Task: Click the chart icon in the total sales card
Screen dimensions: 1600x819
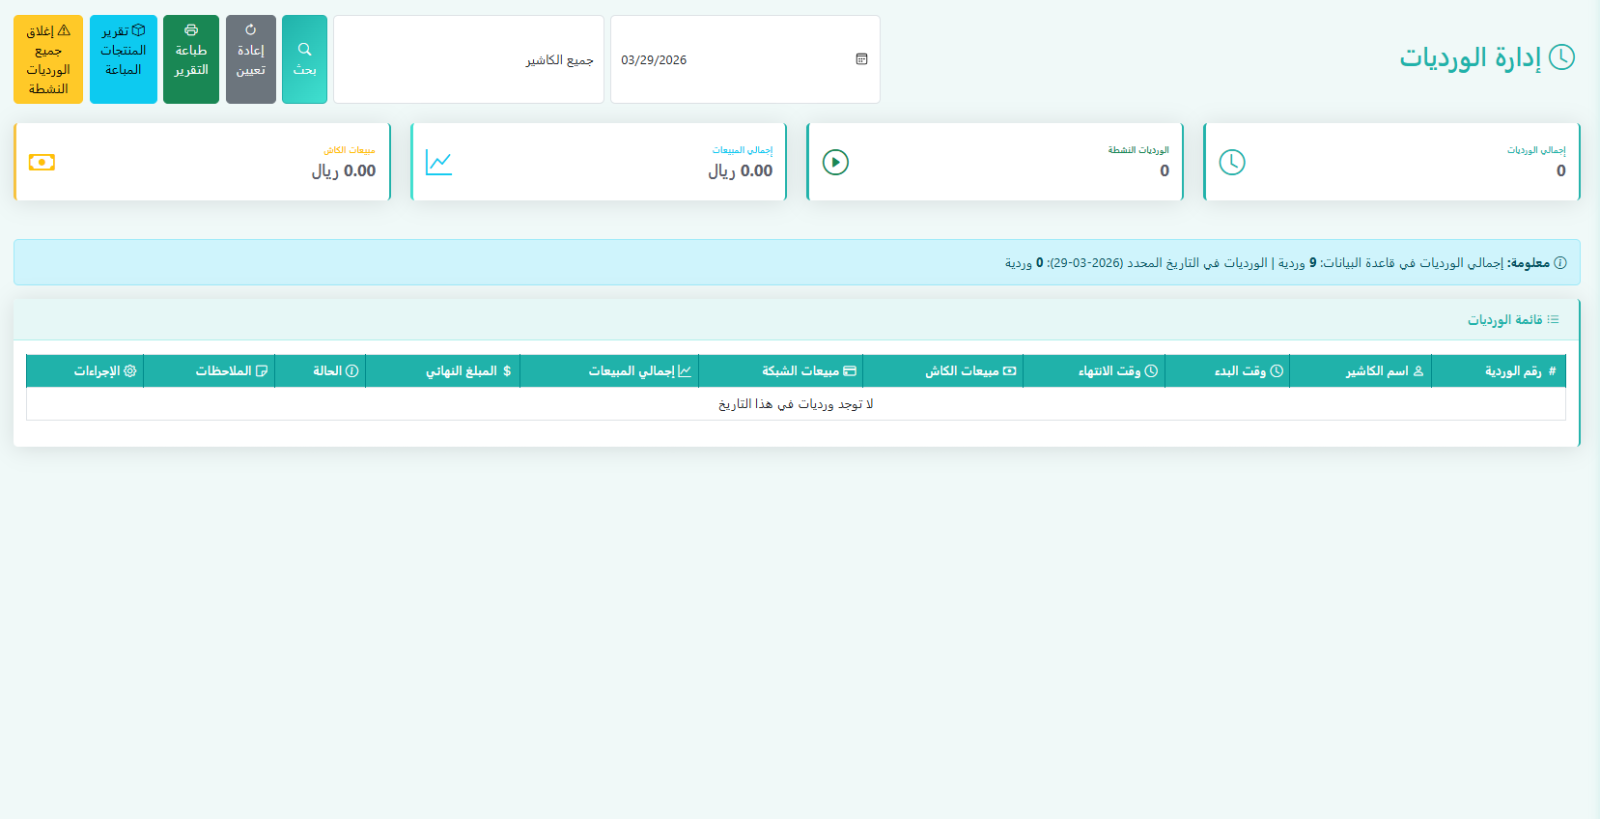Action: tap(439, 162)
